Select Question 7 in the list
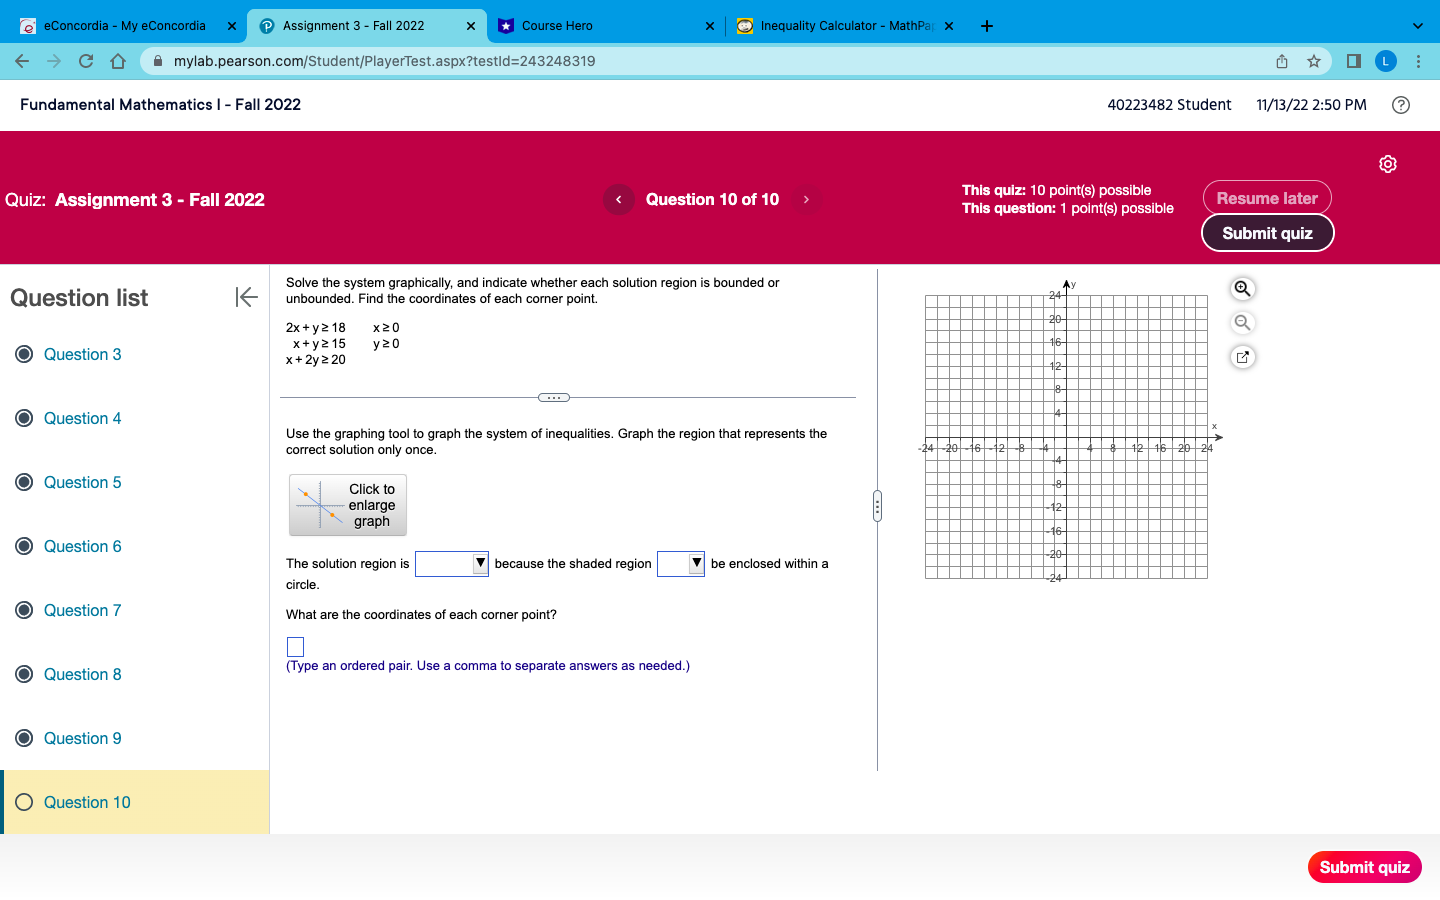 pos(82,610)
